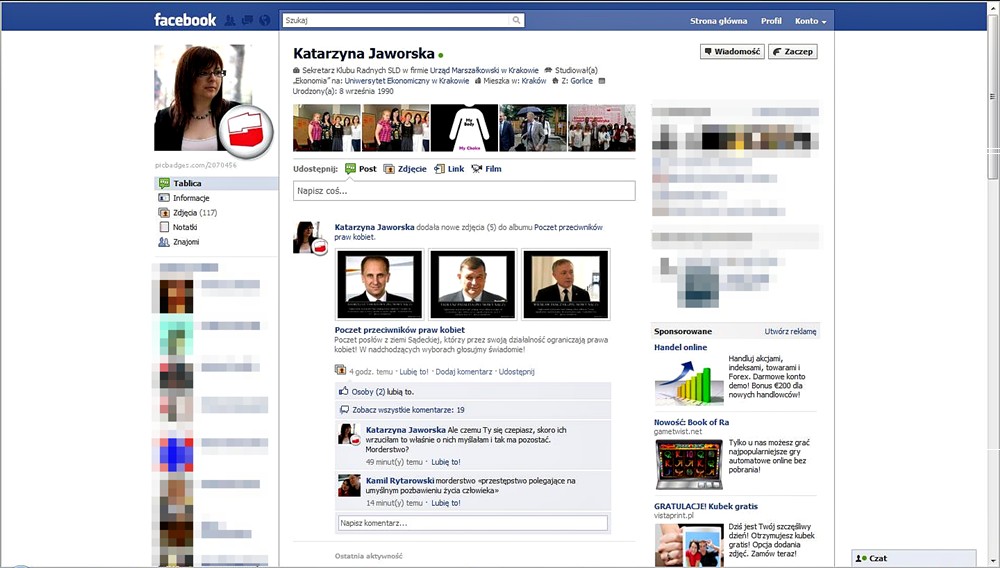Click the Napisz coś status box
1000x568 pixels.
[464, 191]
